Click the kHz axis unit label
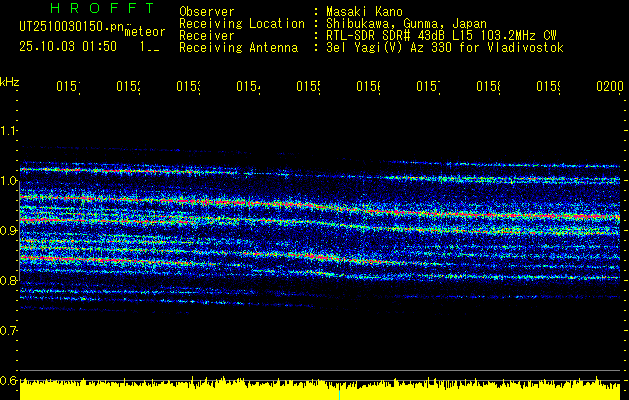629x400 pixels. [10, 82]
